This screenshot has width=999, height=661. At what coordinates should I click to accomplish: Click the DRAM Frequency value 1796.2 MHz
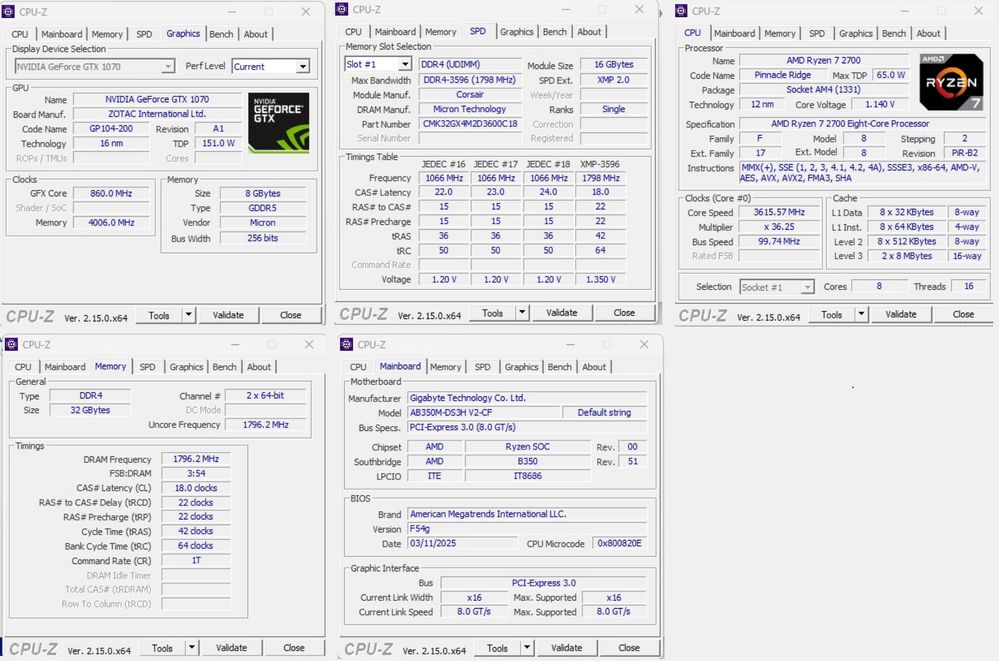[196, 459]
